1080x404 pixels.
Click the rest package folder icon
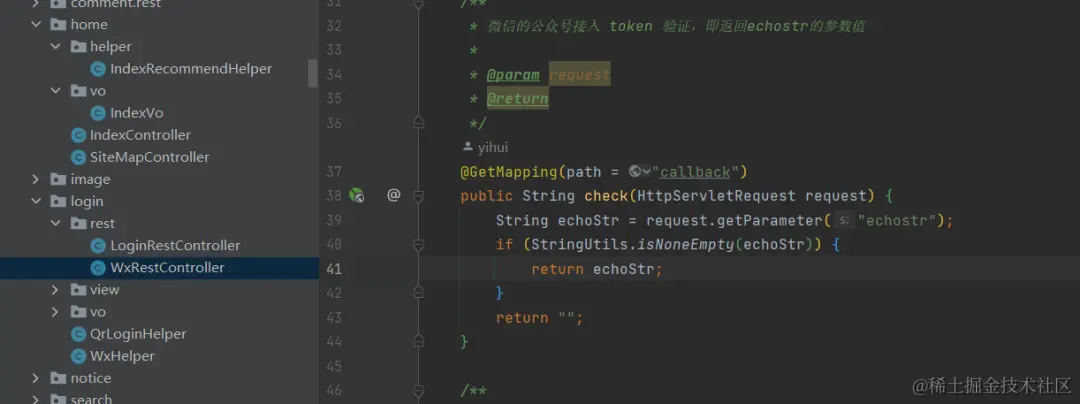(79, 224)
